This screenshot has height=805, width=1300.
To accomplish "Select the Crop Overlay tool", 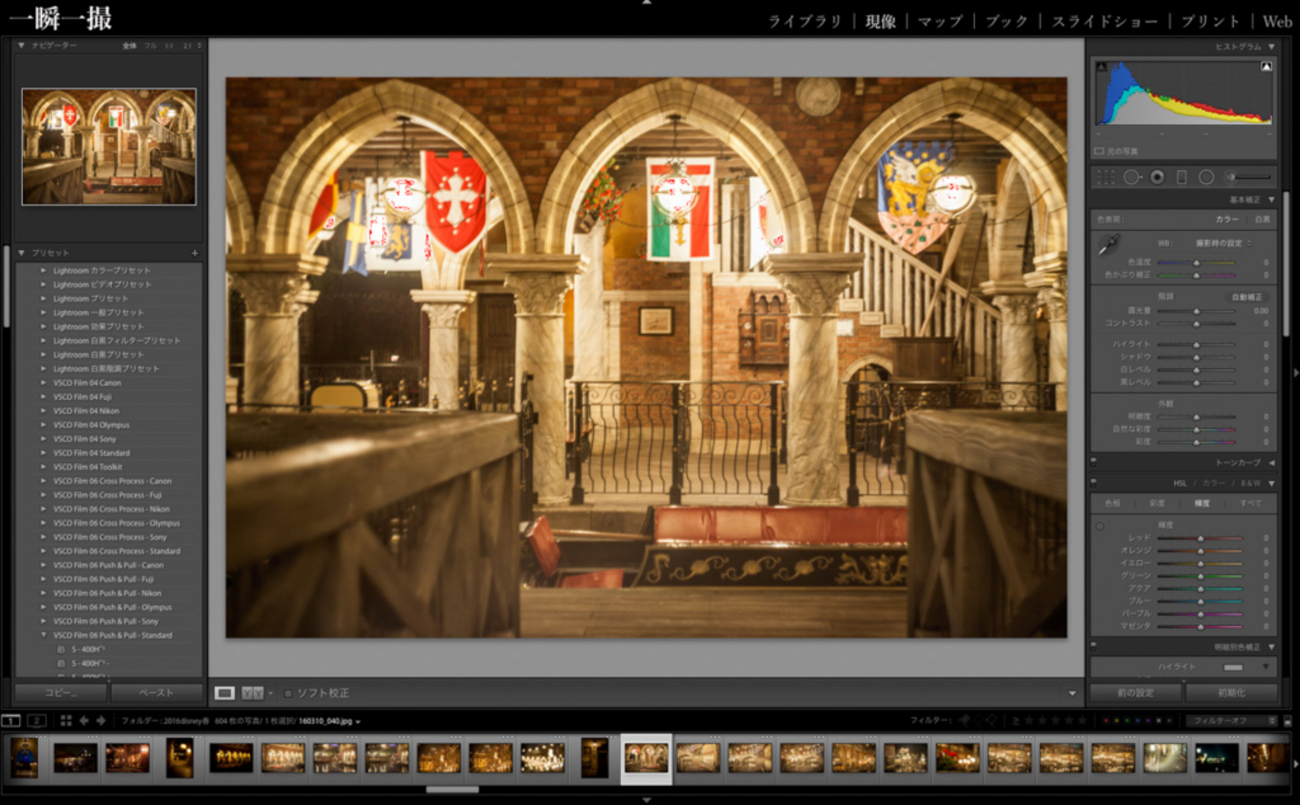I will point(1106,177).
